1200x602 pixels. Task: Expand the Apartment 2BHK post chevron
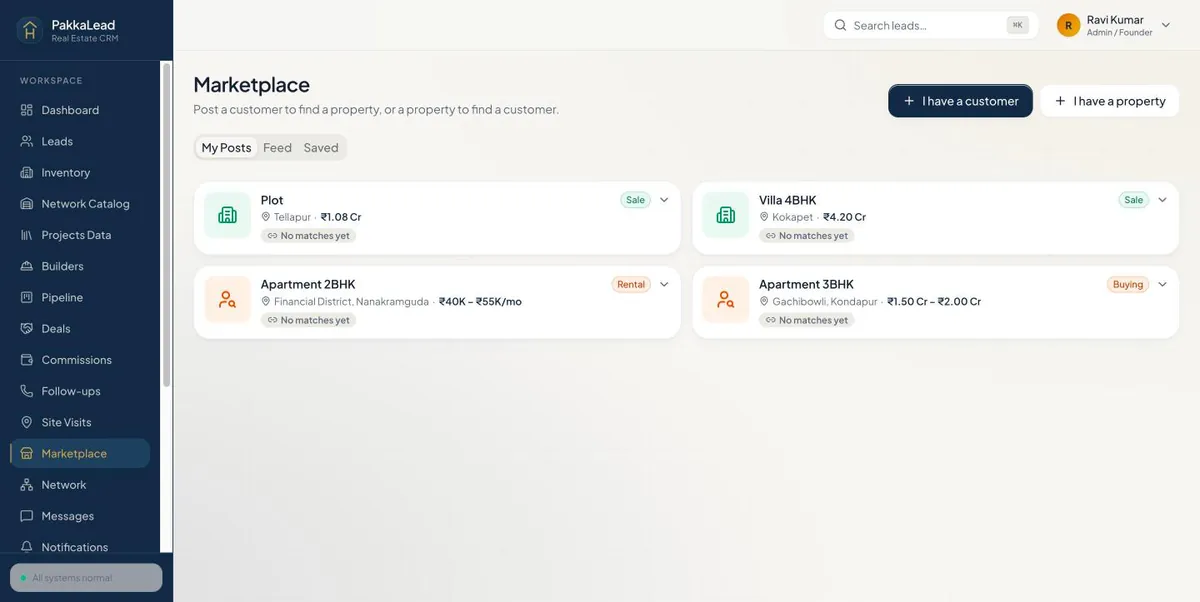(664, 284)
